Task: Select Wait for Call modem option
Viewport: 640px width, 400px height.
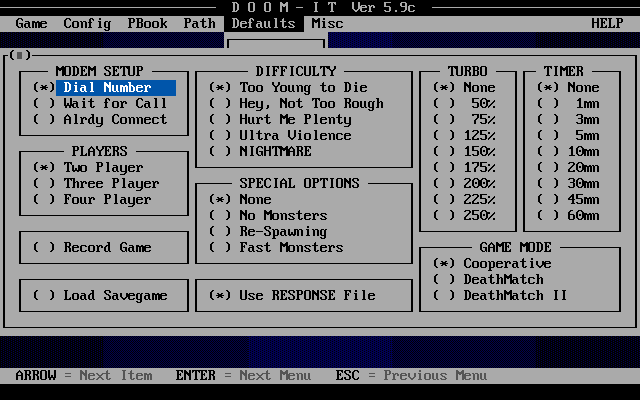Action: click(100, 103)
